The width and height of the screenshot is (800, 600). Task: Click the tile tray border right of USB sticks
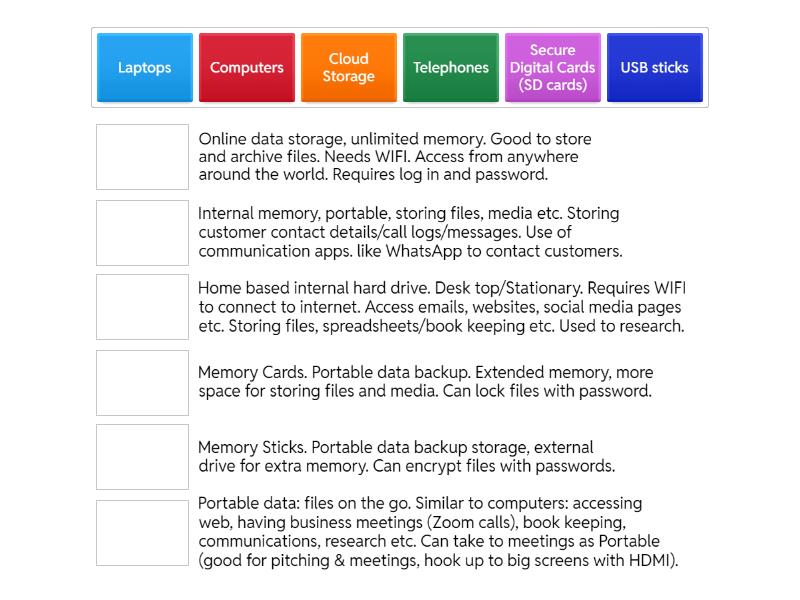coord(706,68)
